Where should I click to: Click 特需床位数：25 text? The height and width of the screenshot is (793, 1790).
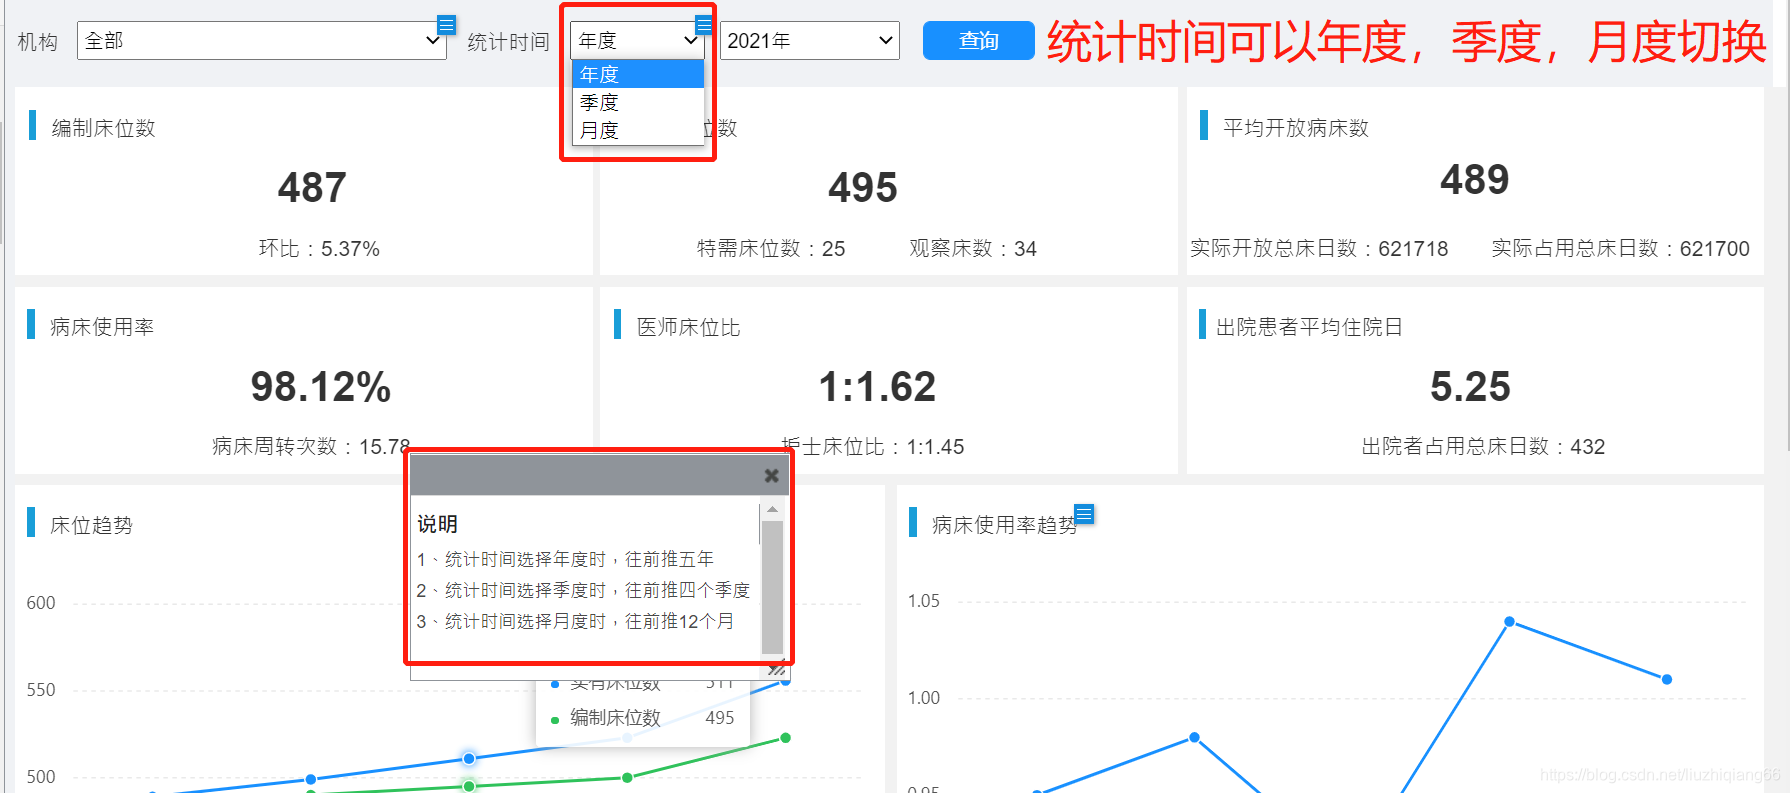(771, 249)
